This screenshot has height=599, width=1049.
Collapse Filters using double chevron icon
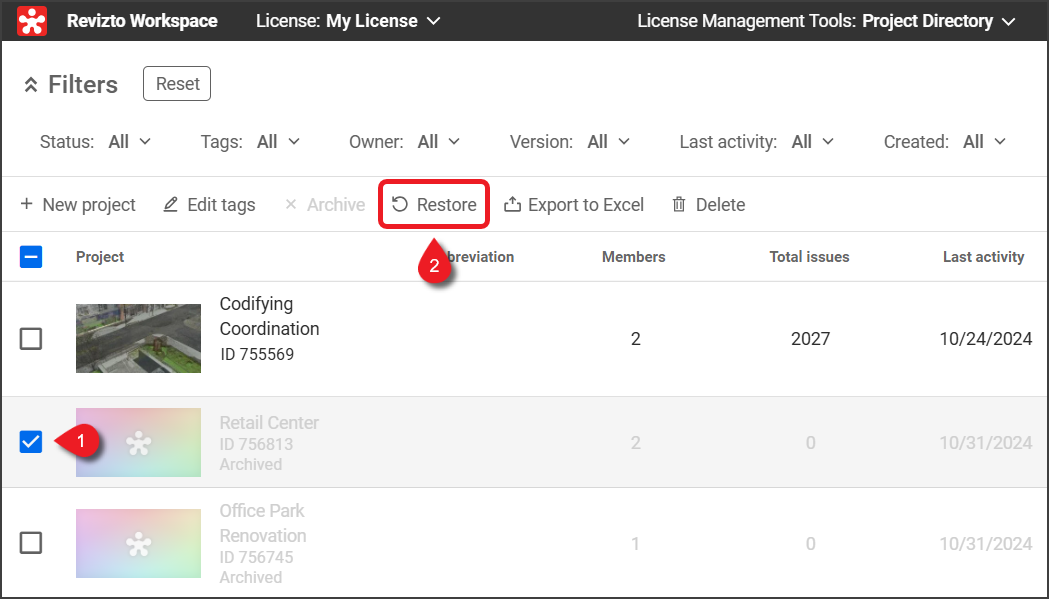(31, 85)
